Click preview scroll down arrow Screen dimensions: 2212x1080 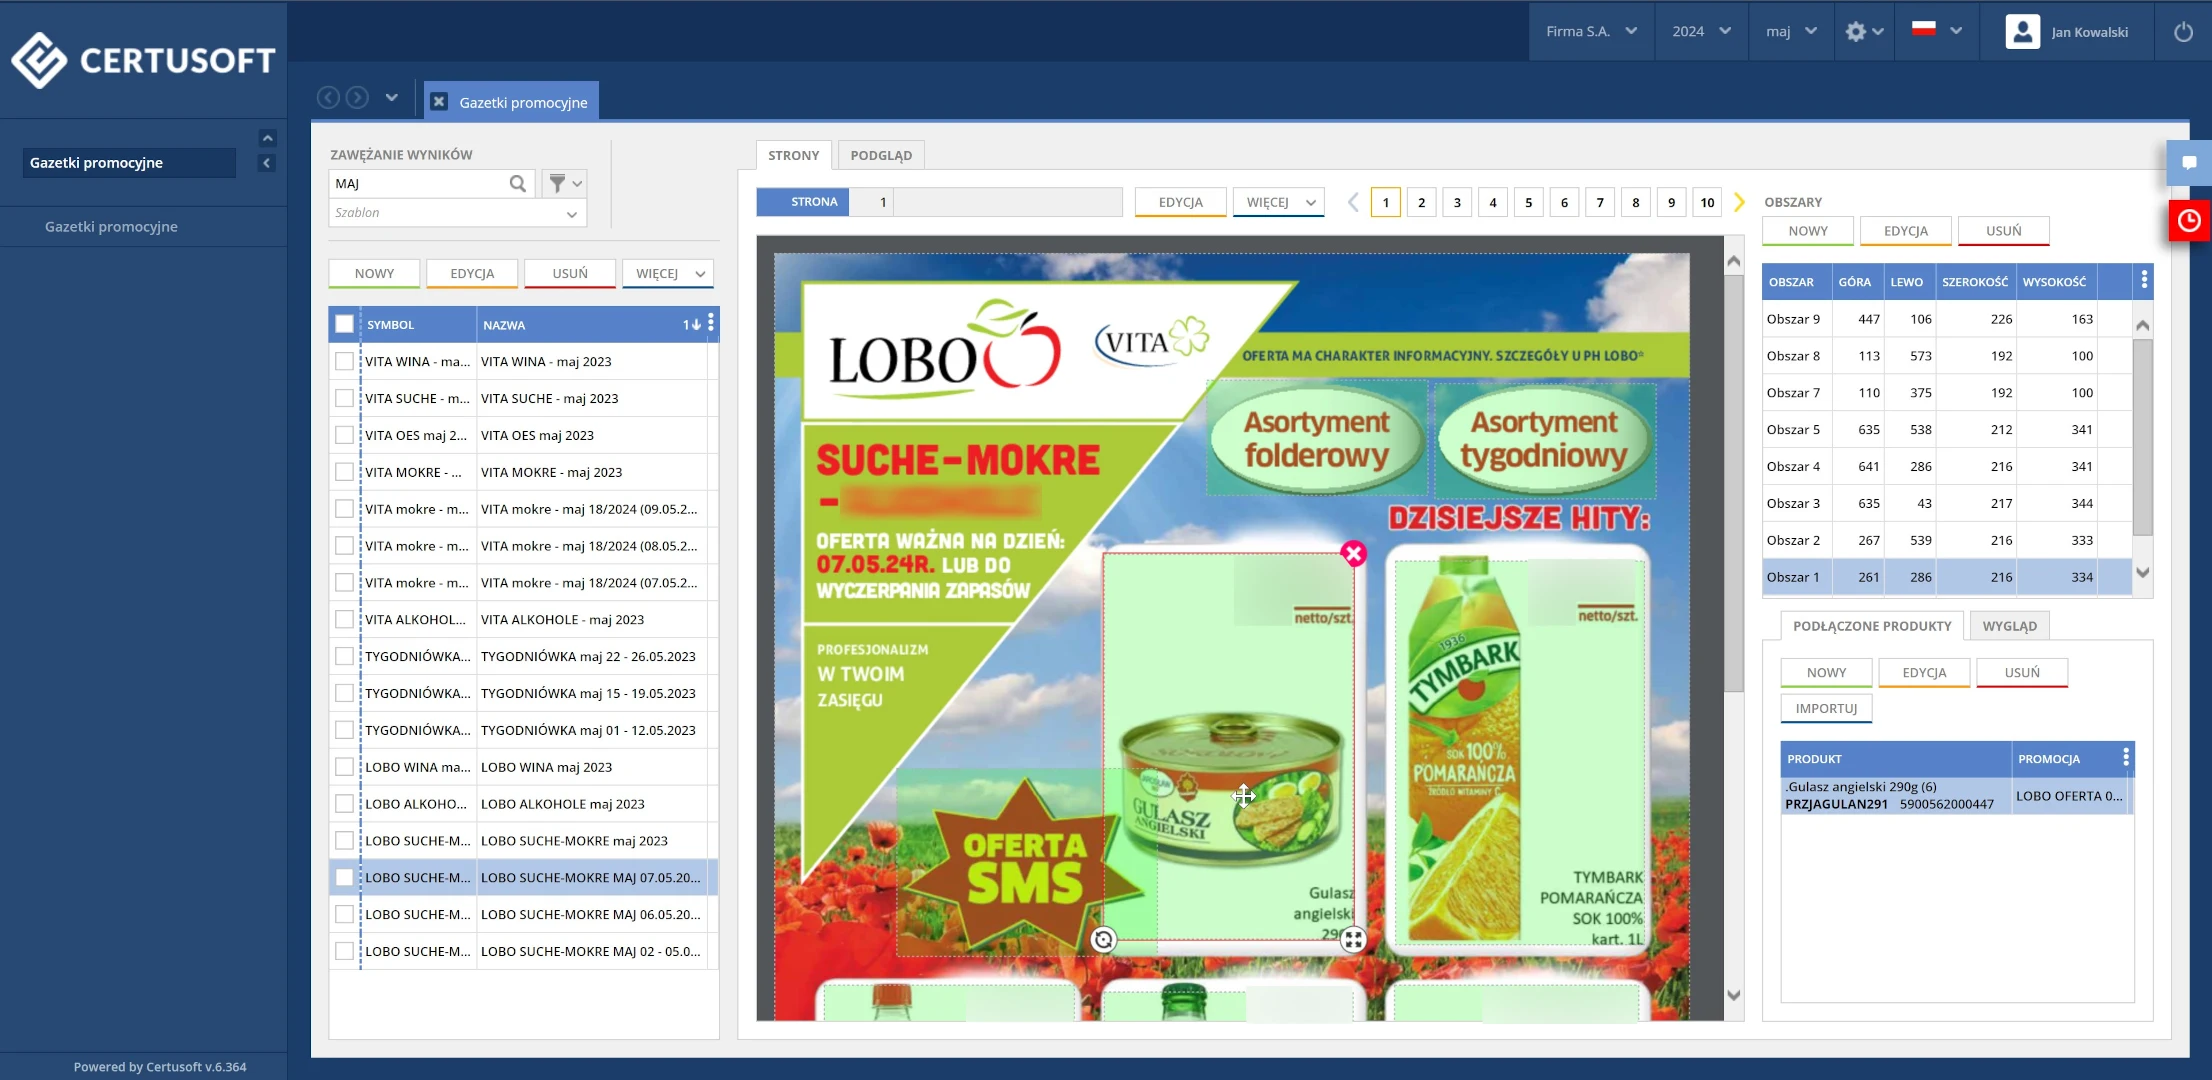[x=1734, y=995]
